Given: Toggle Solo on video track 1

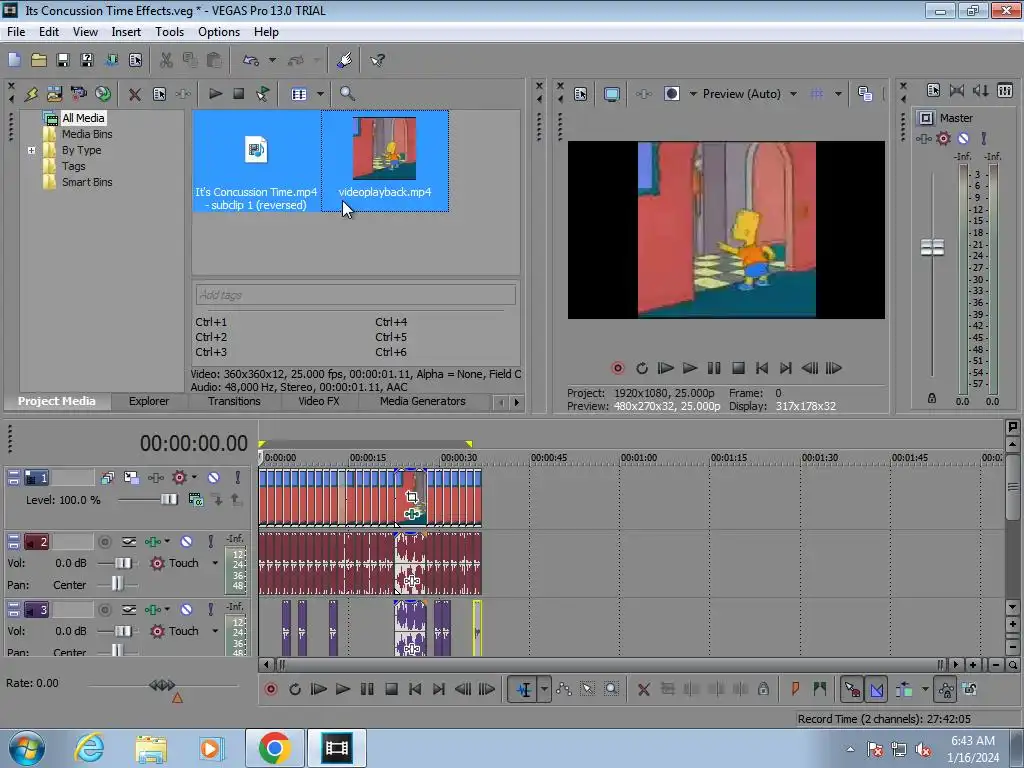Looking at the screenshot, I should point(238,478).
